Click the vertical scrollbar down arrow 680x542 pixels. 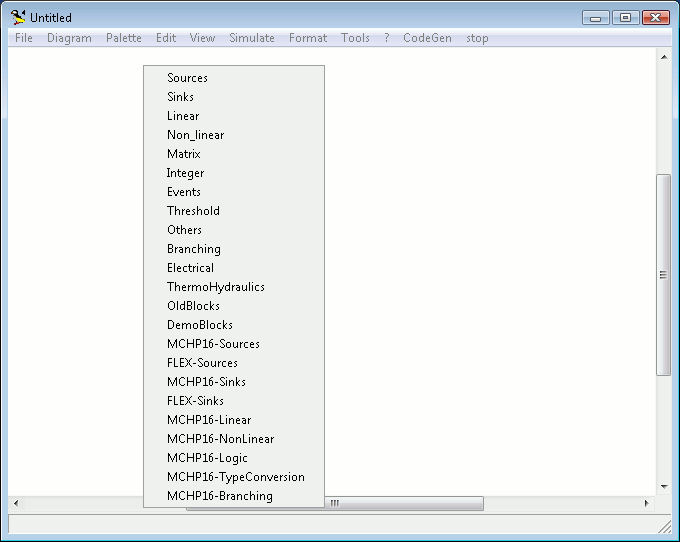pos(664,487)
